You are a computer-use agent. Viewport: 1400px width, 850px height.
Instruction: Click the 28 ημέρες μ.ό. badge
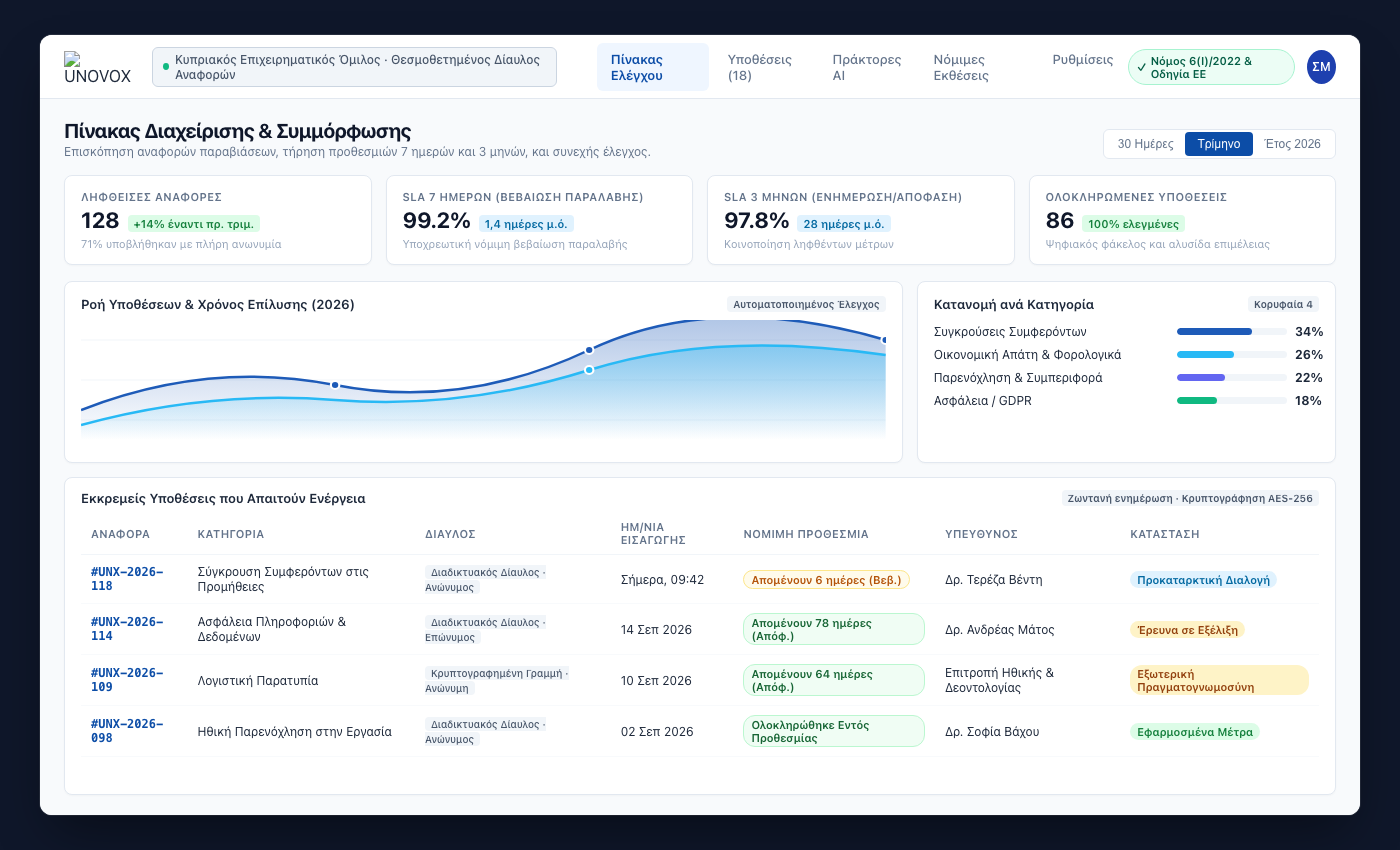pos(844,224)
